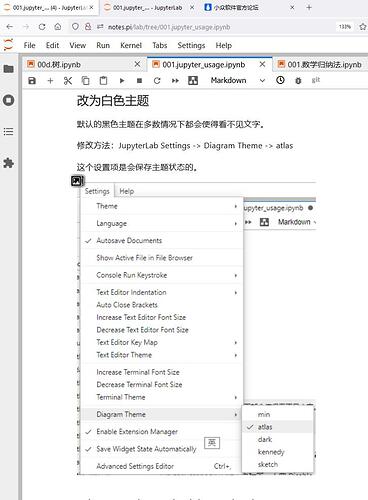Reload the page with the browser refresh button
This screenshot has width=368, height=500.
[42, 27]
